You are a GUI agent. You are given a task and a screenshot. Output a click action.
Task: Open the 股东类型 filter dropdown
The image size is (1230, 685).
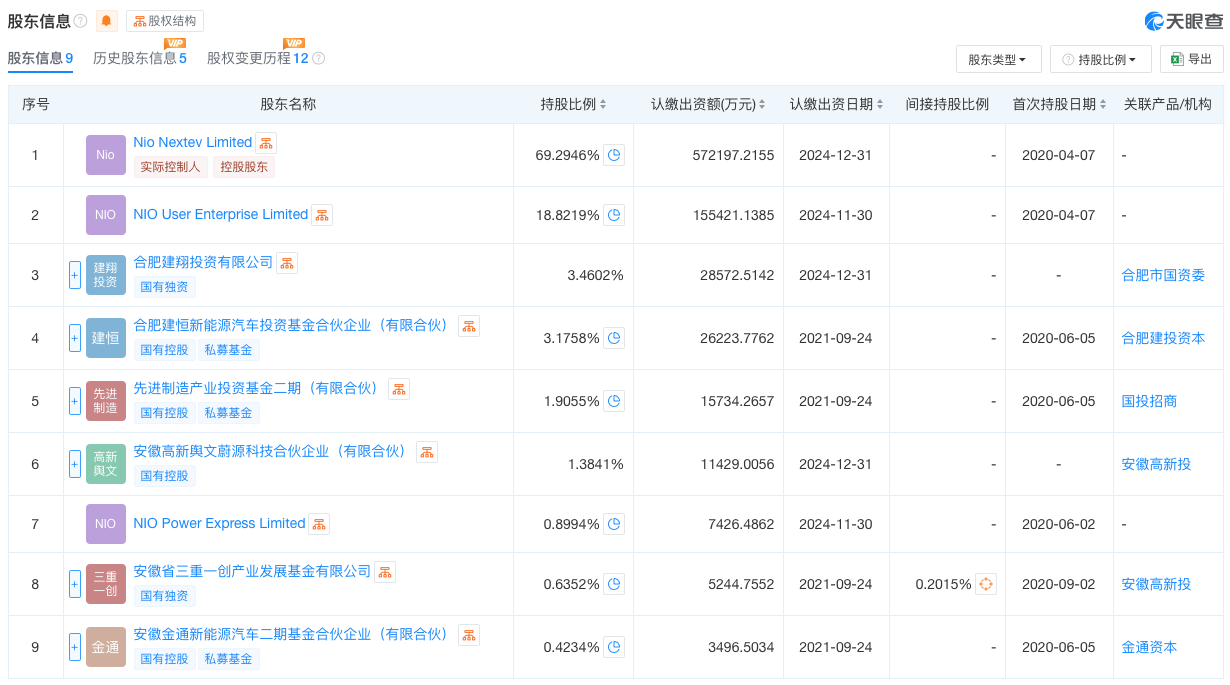(x=998, y=58)
